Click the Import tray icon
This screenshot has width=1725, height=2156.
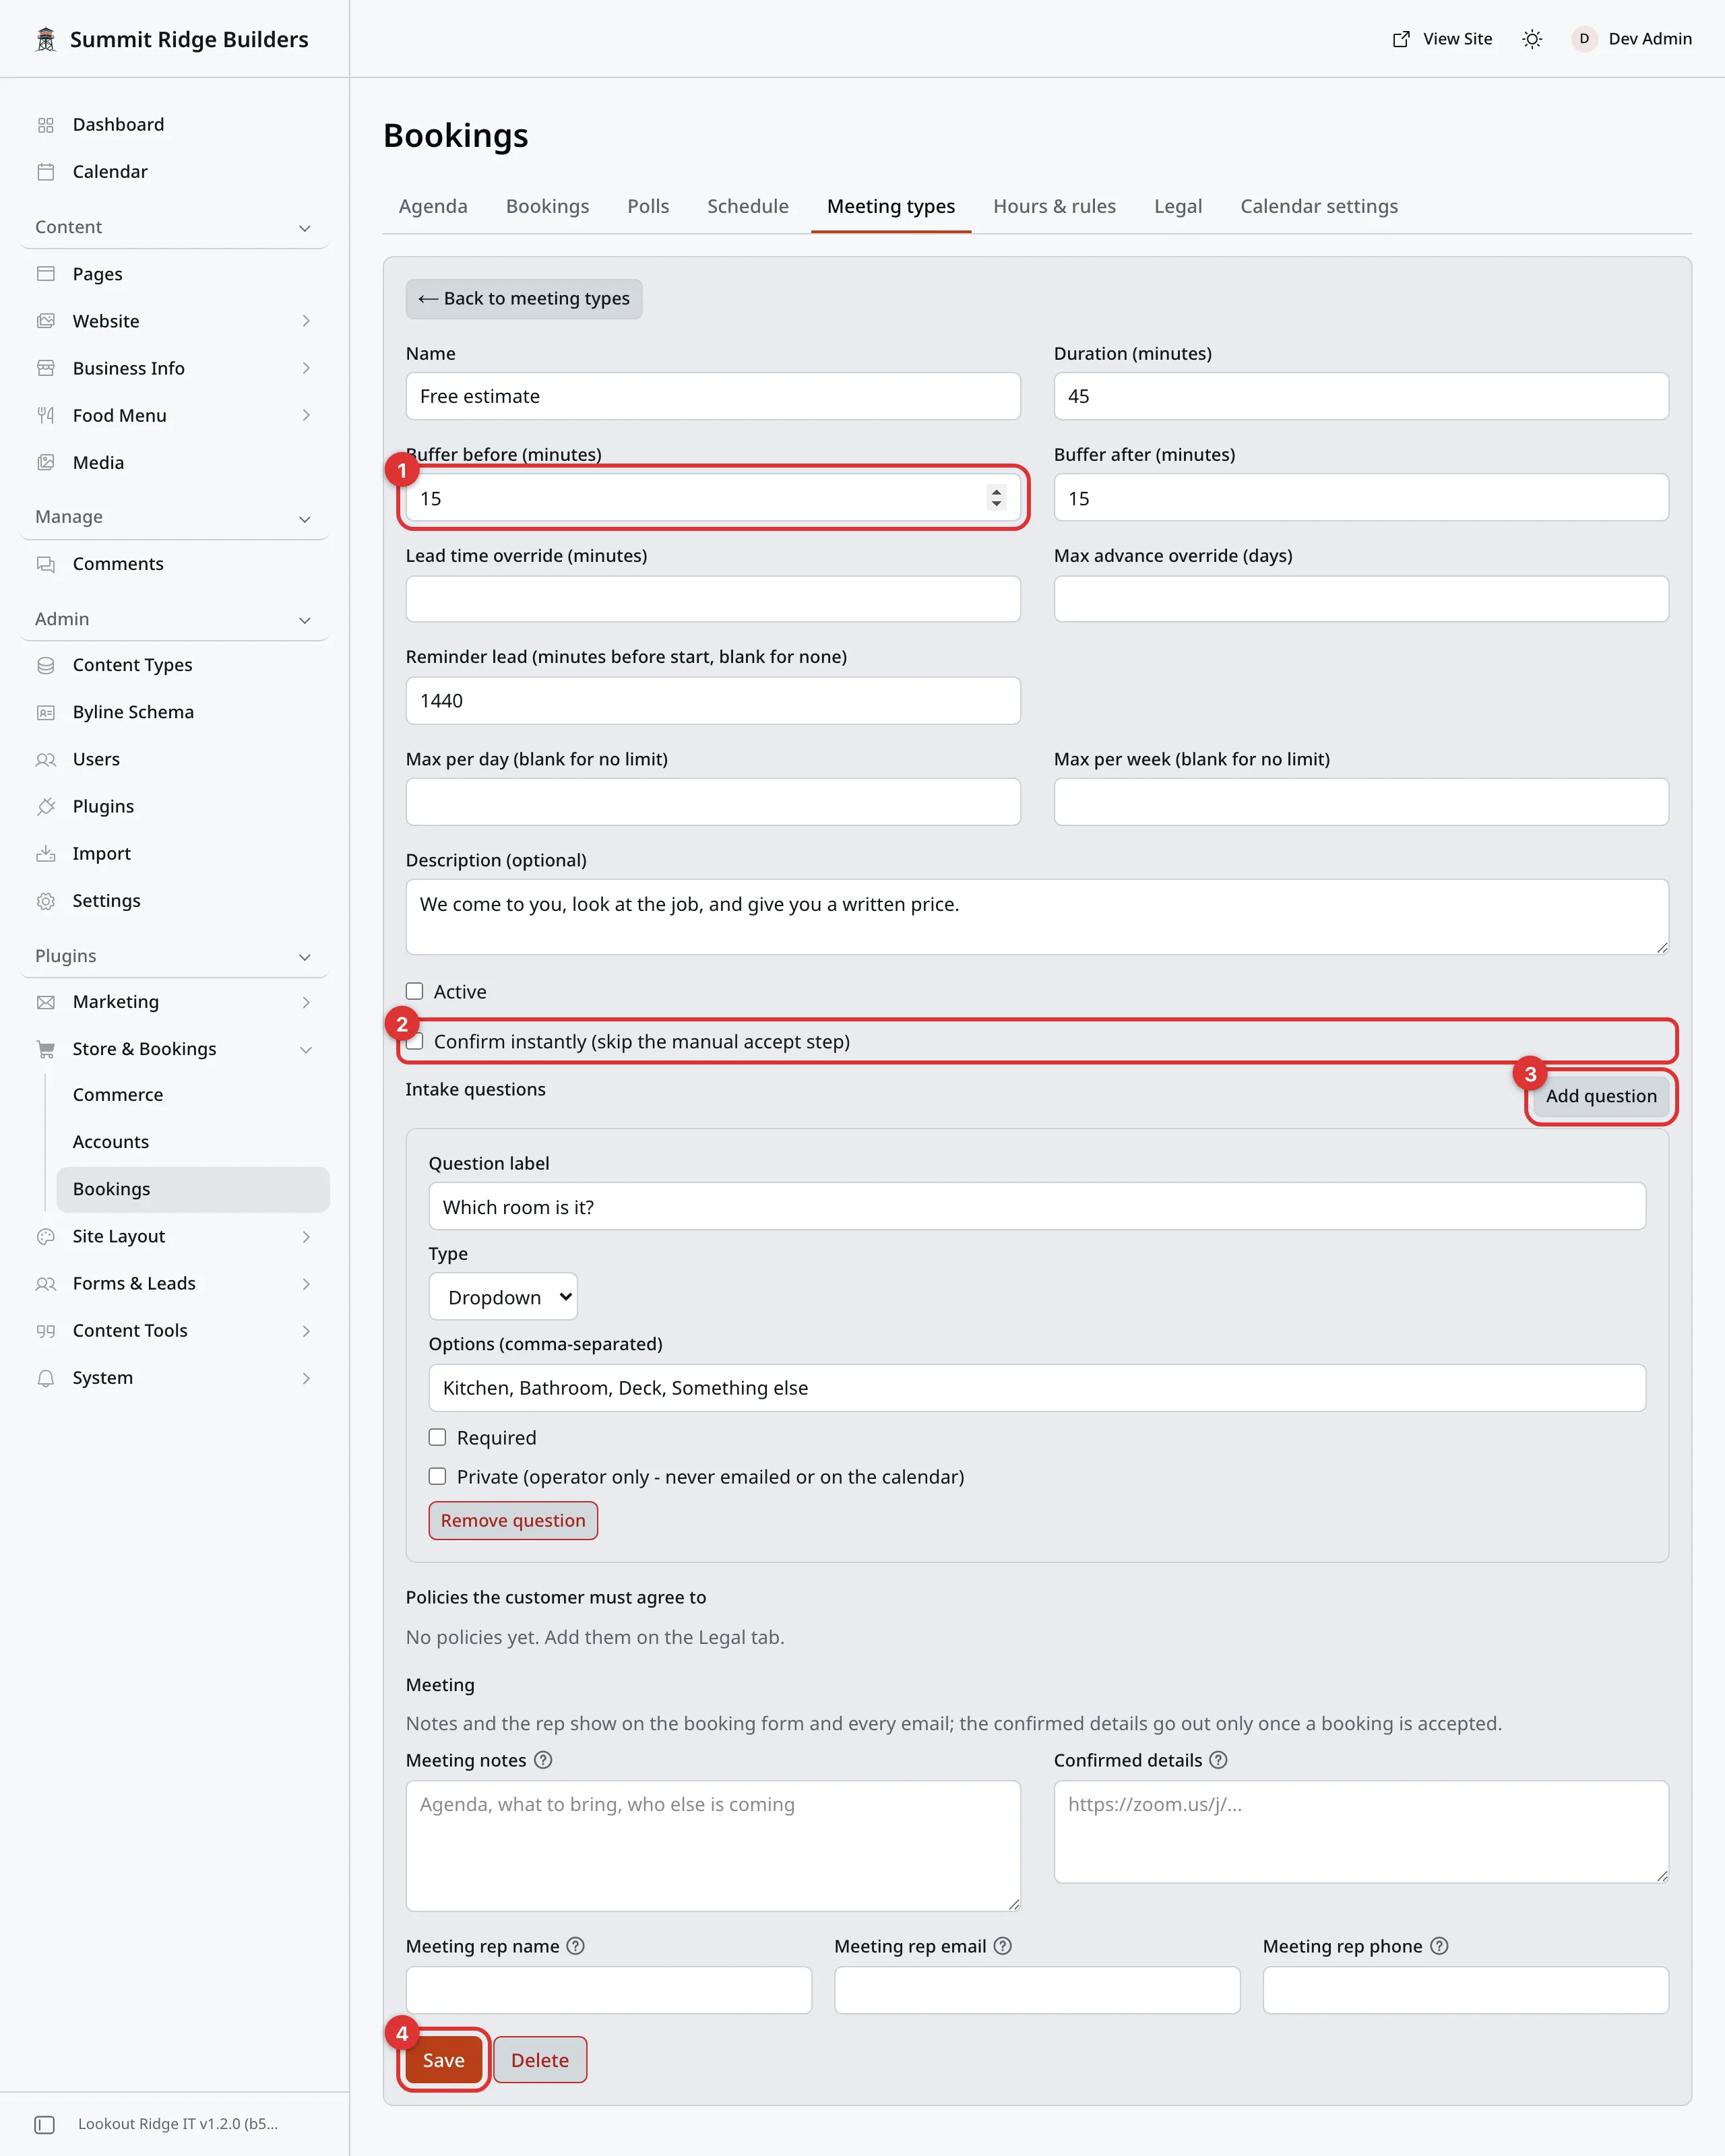[46, 853]
